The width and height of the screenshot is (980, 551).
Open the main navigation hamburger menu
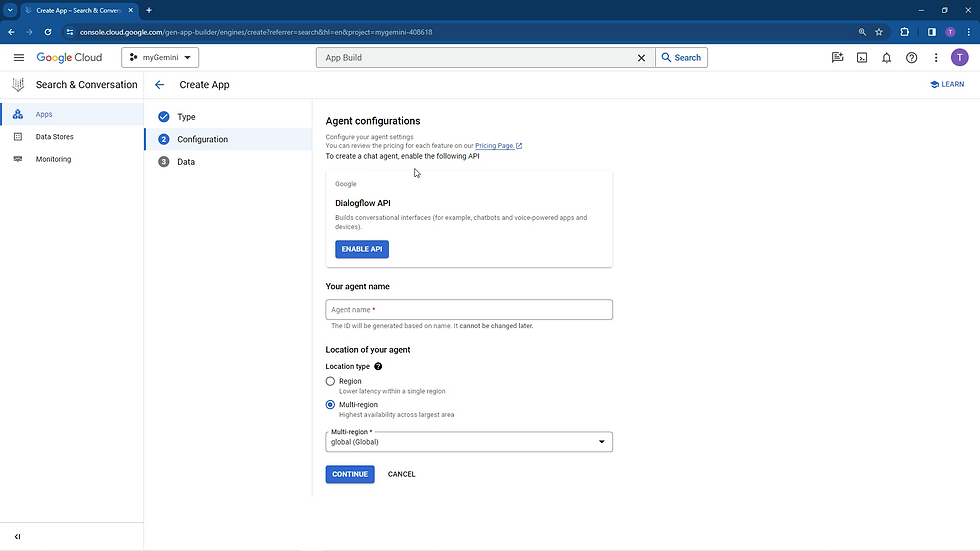tap(19, 57)
